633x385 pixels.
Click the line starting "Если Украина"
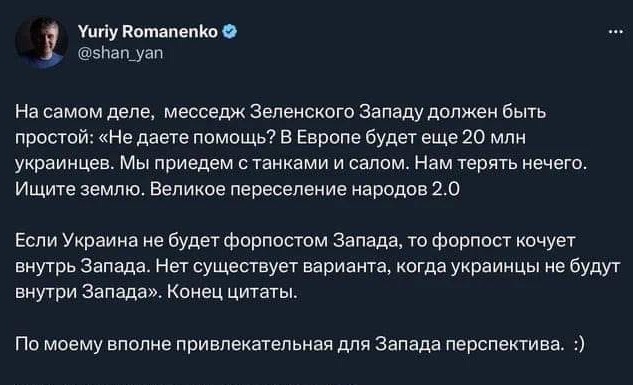[295, 241]
